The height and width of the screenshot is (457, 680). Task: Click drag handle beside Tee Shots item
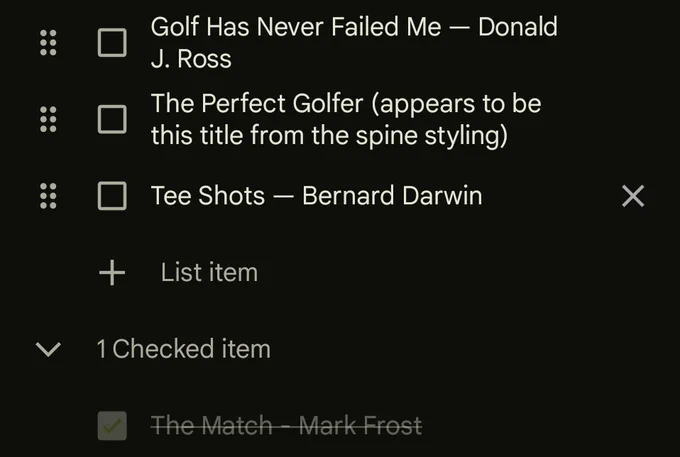[x=48, y=196]
